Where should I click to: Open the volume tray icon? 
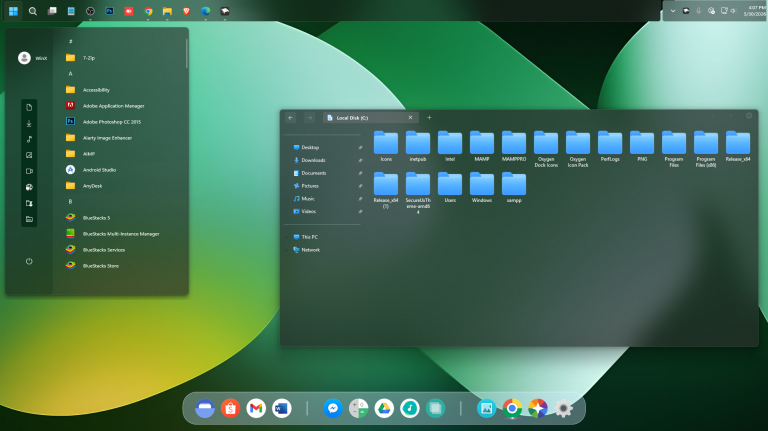(x=733, y=11)
